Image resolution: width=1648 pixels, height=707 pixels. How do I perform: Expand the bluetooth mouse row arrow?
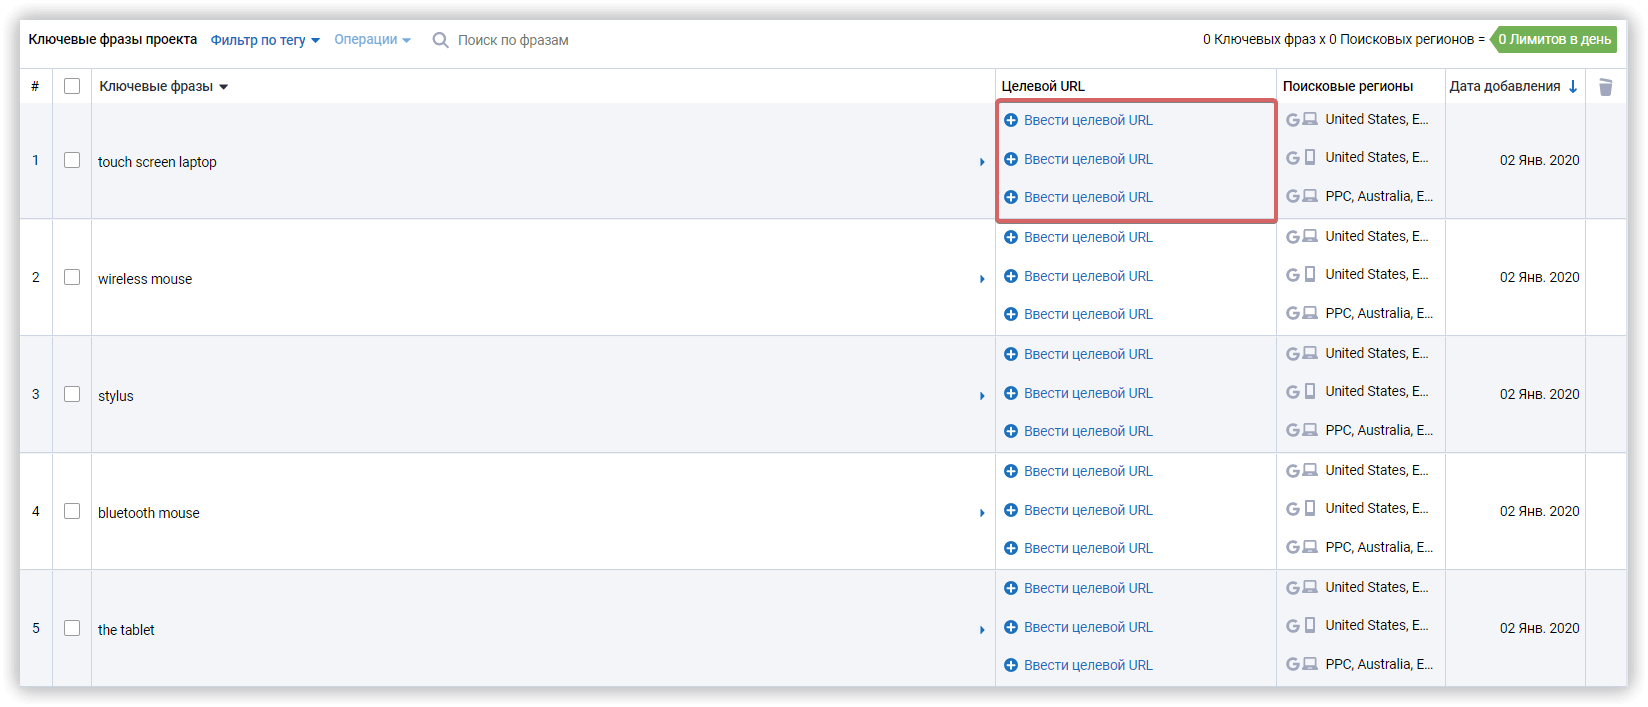pyautogui.click(x=982, y=513)
